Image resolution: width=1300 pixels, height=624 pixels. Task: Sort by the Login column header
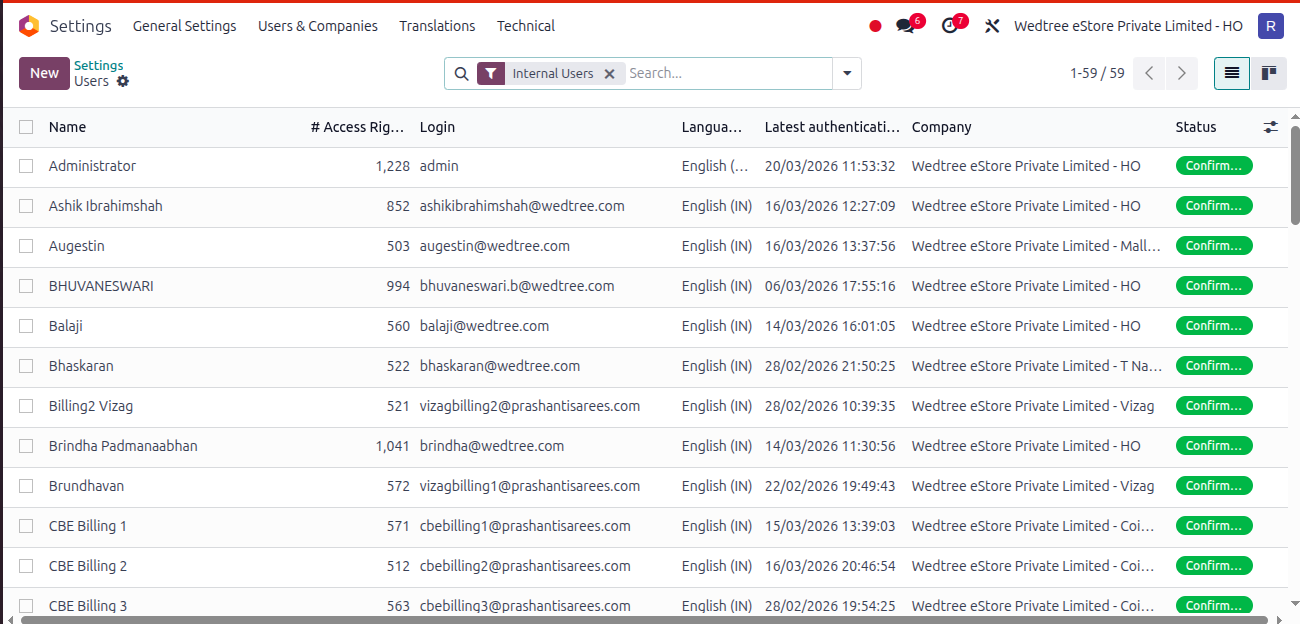(437, 127)
